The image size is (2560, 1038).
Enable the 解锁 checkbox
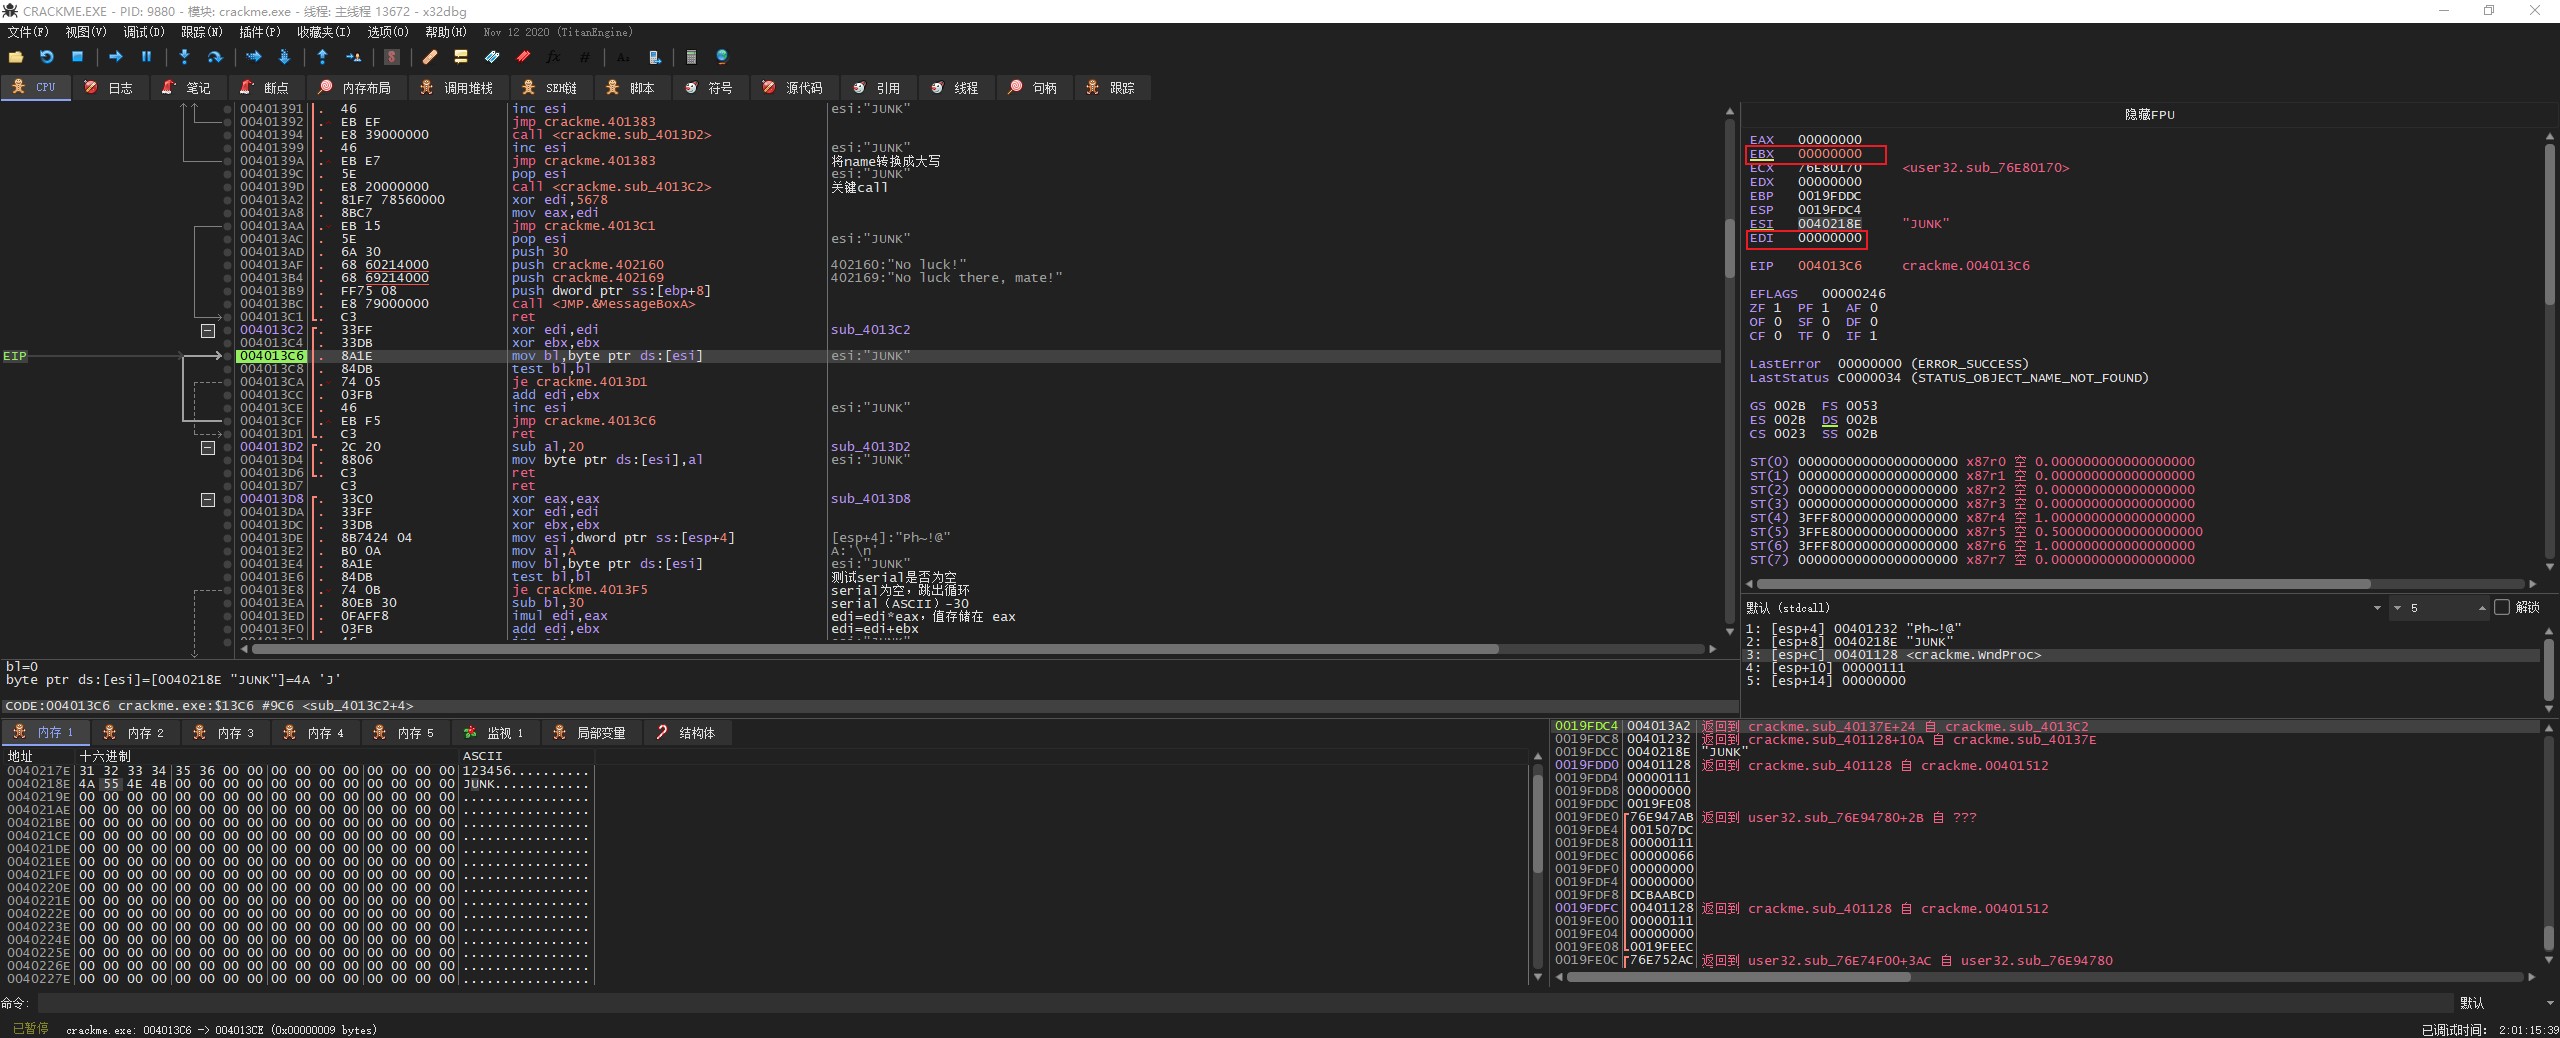2502,607
